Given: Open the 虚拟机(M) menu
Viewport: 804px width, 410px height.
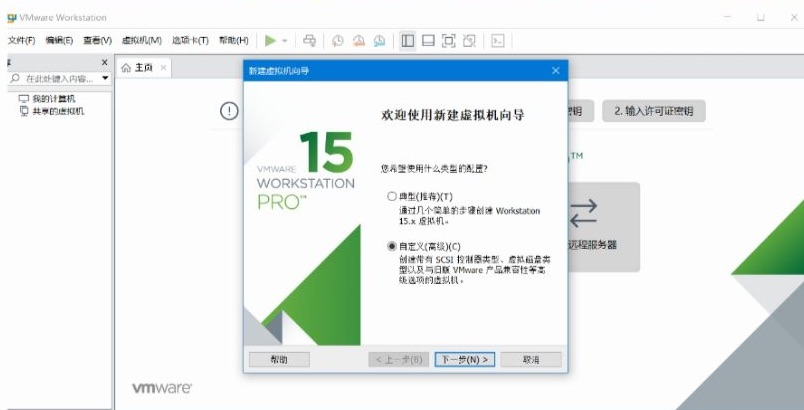Looking at the screenshot, I should click(142, 40).
